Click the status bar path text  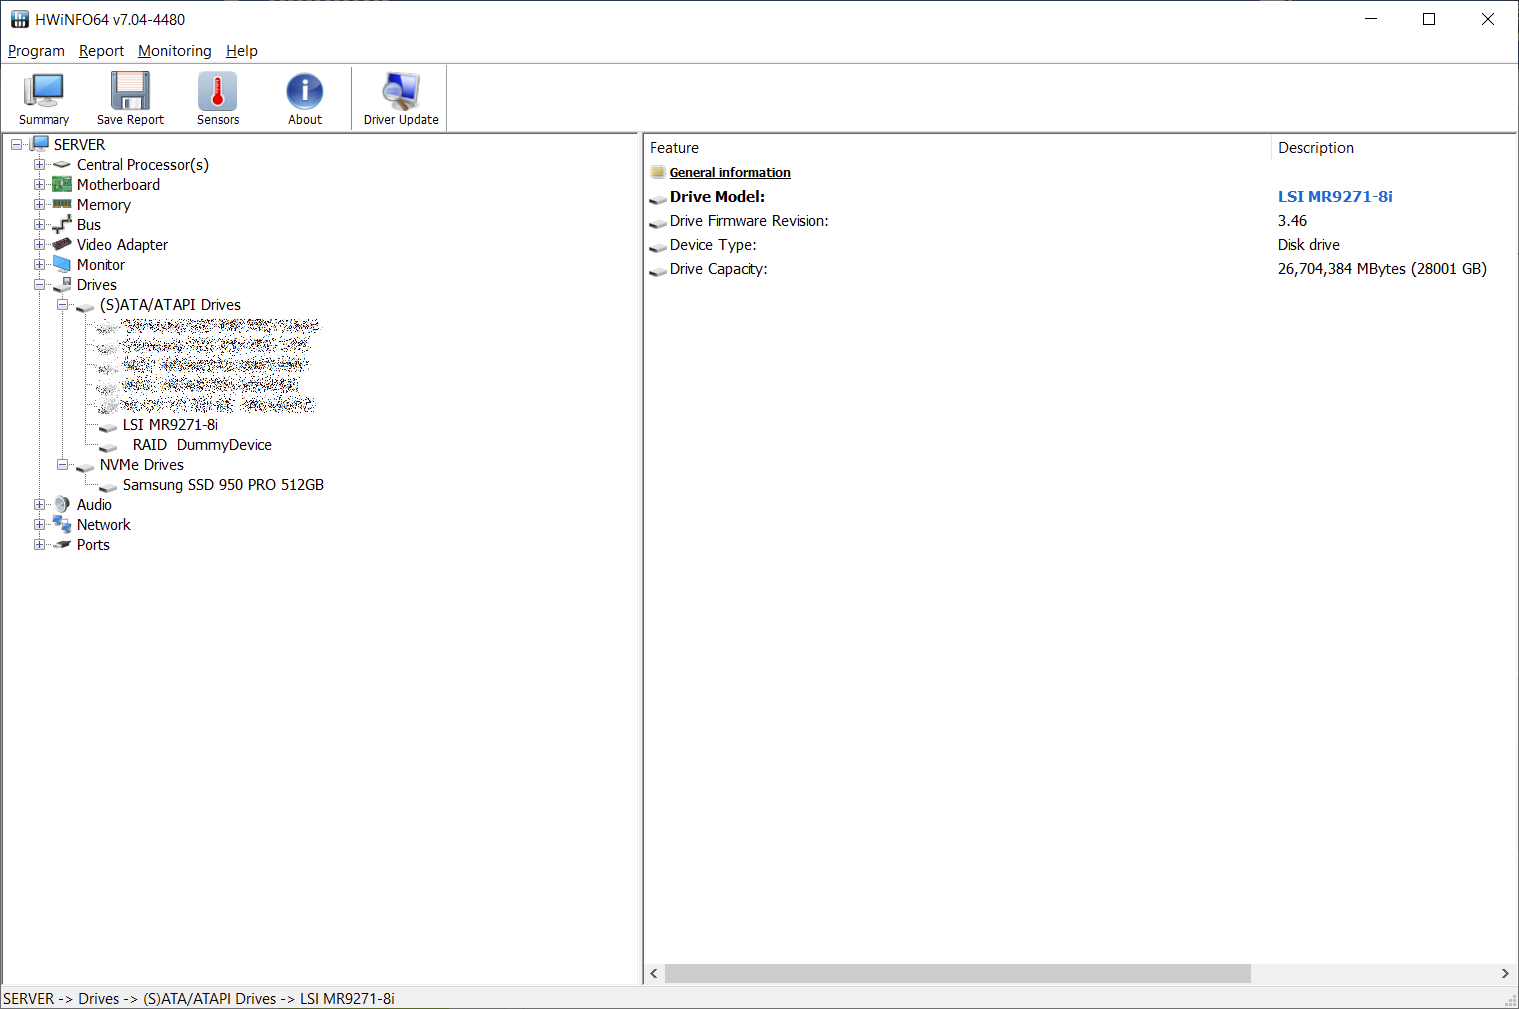199,999
